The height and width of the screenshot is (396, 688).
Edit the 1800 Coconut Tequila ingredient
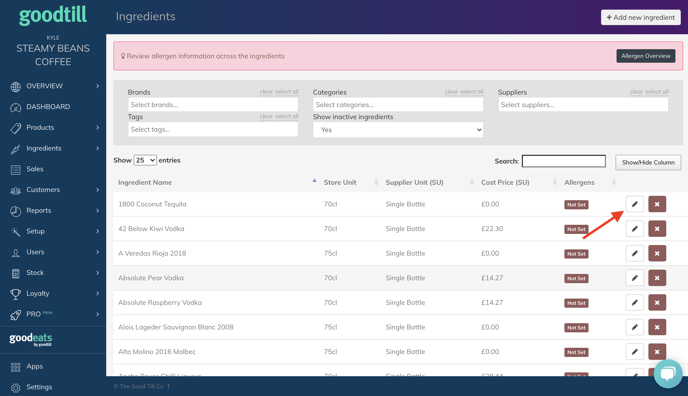pos(634,204)
